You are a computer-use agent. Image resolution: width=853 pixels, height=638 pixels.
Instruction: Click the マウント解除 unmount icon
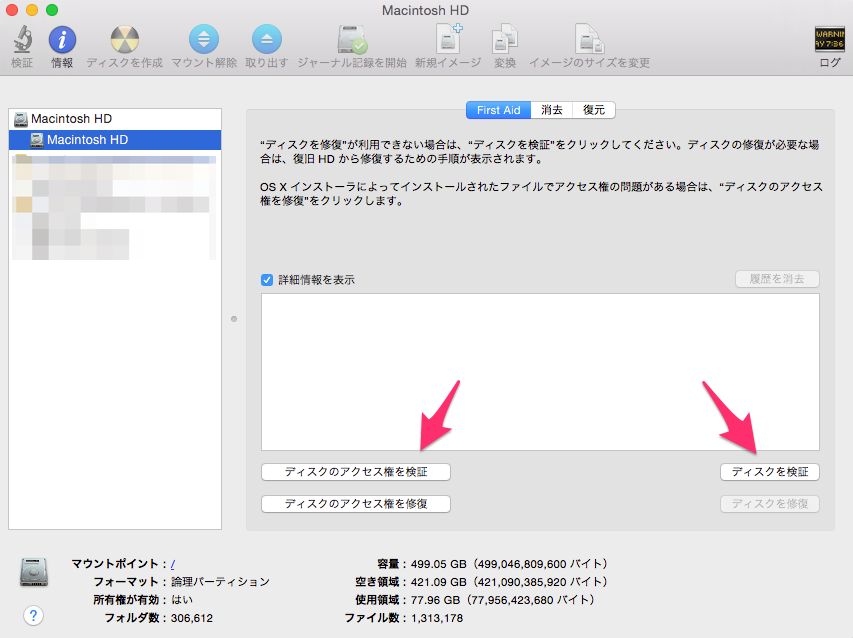point(204,40)
